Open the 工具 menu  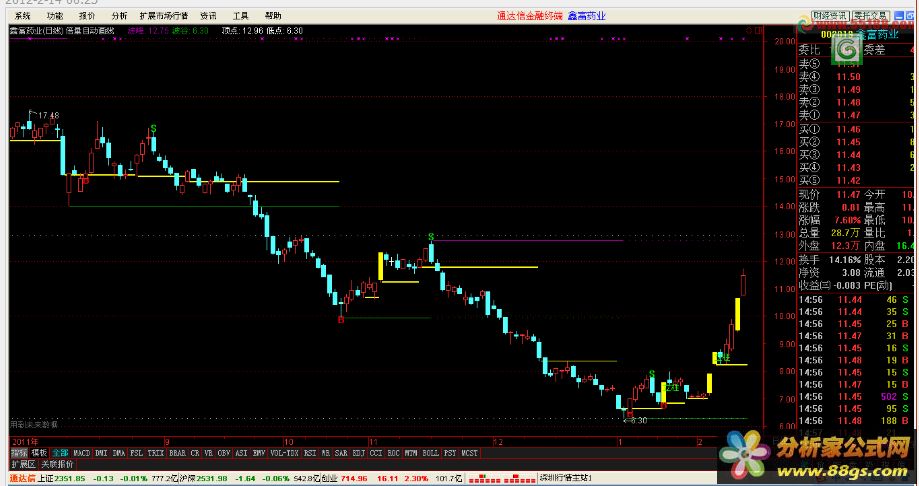(240, 16)
